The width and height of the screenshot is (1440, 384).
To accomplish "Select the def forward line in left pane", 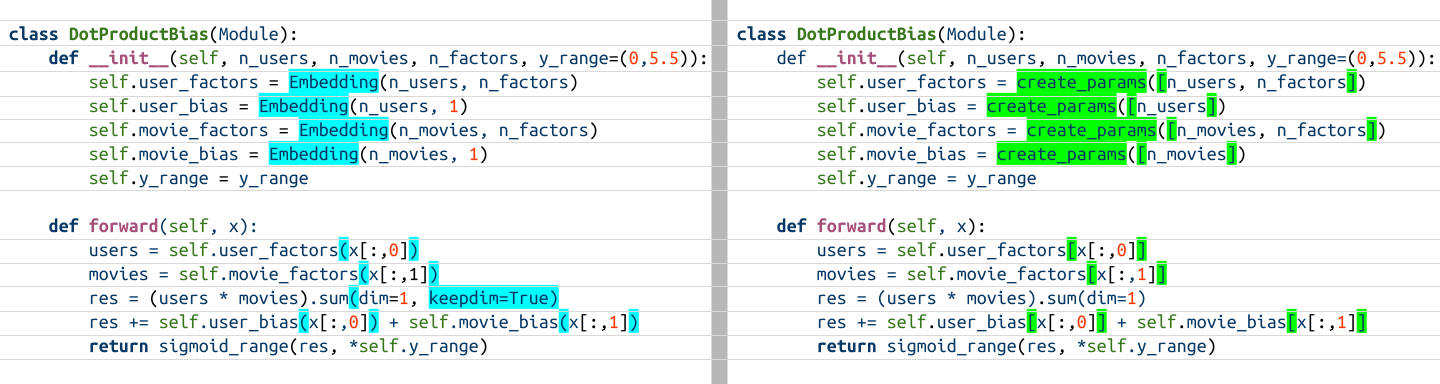I will 153,226.
